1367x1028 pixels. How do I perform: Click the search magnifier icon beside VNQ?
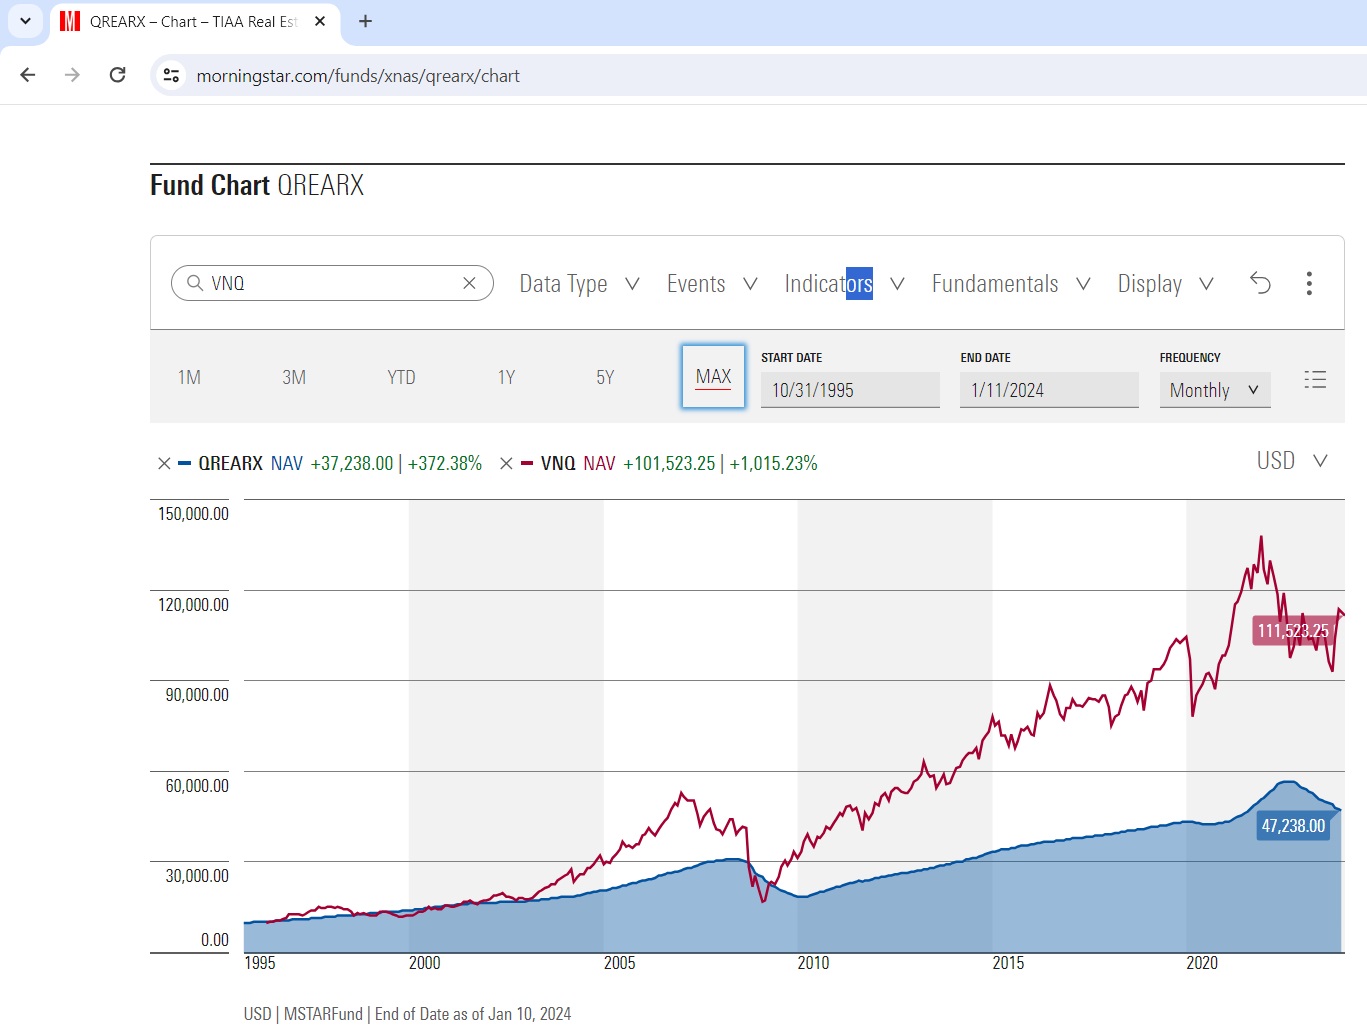195,283
